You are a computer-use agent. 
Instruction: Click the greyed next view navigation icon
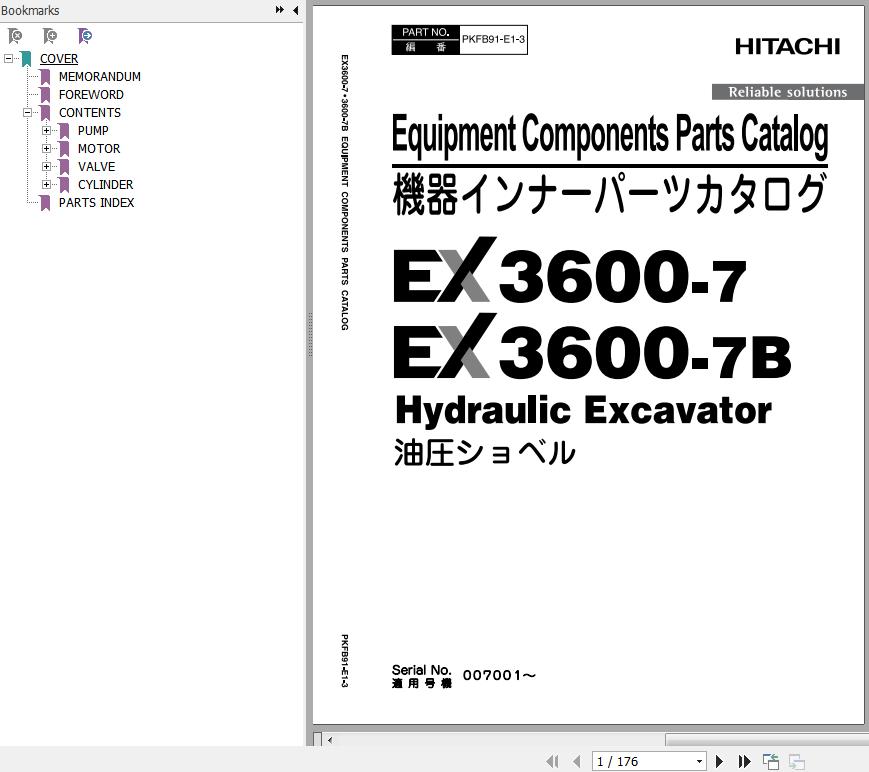[797, 761]
